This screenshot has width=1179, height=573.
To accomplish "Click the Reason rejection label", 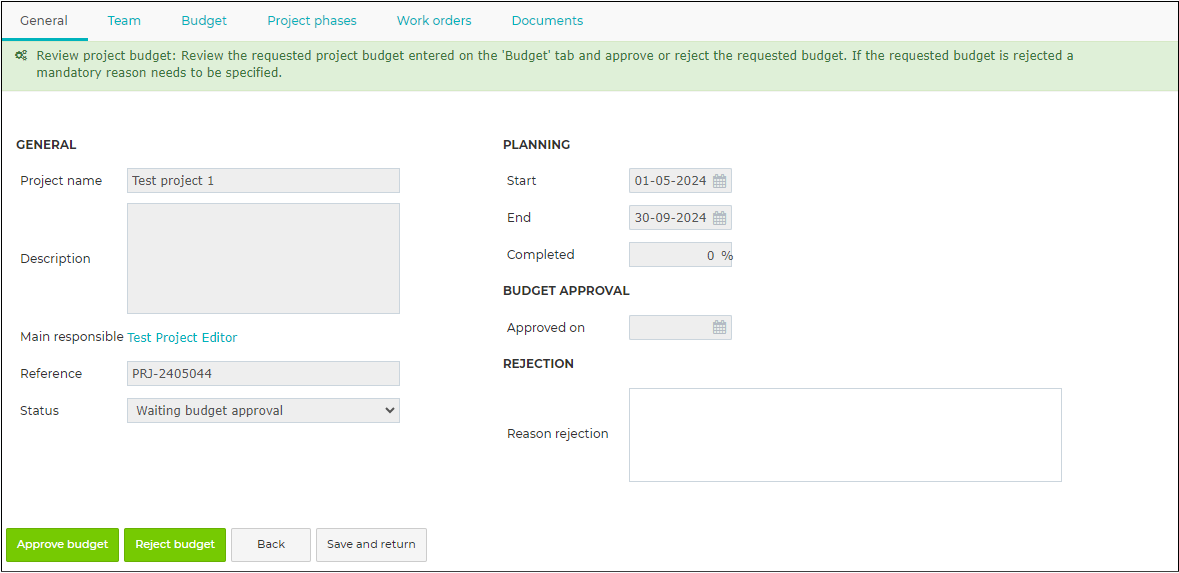I will pyautogui.click(x=557, y=434).
